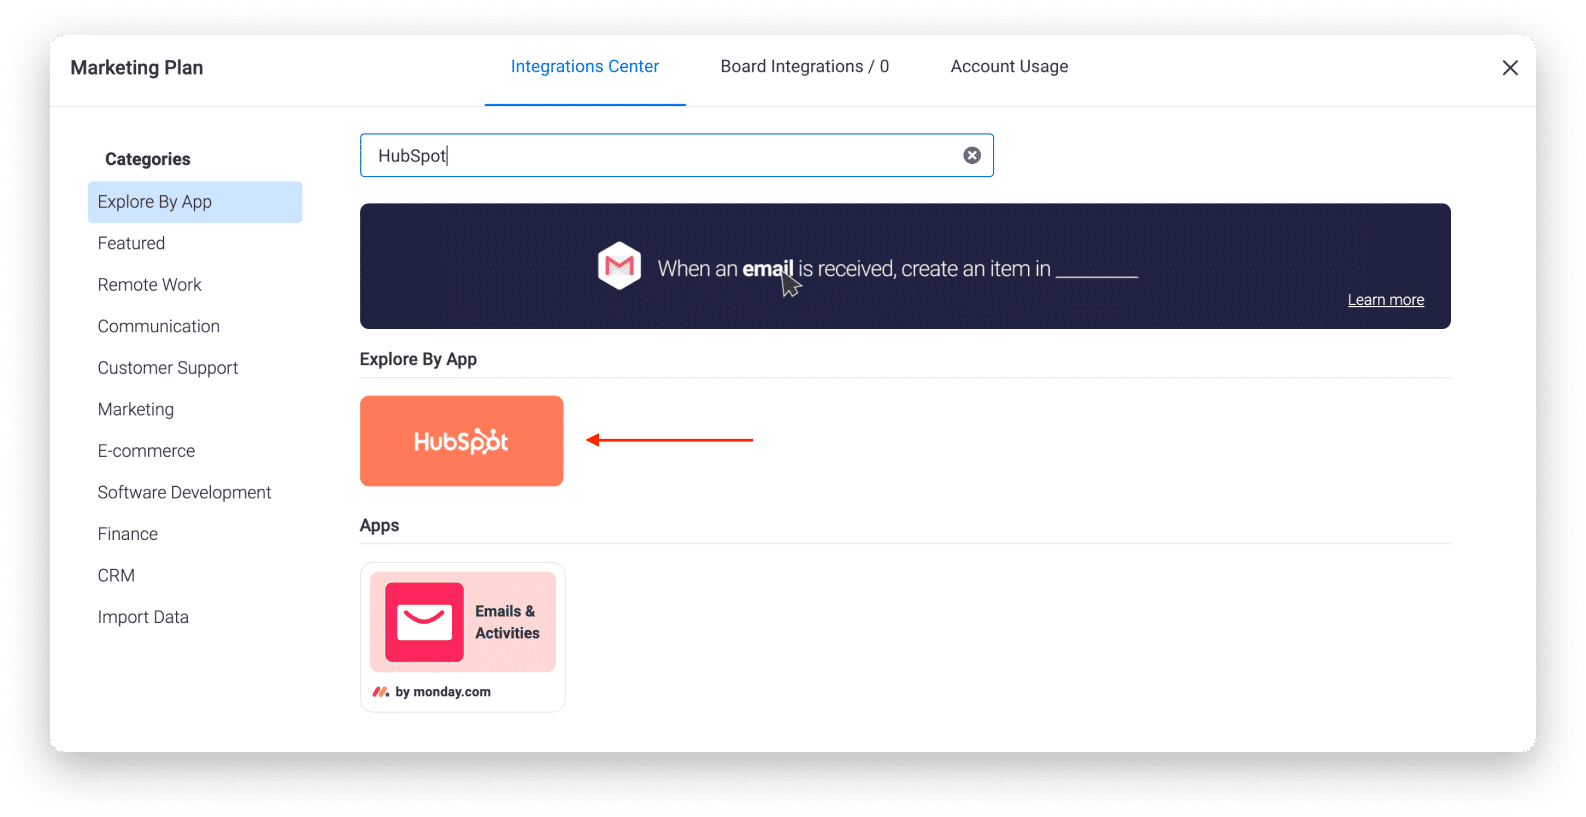
Task: Click the 'by monday.com' label
Action: click(x=443, y=692)
